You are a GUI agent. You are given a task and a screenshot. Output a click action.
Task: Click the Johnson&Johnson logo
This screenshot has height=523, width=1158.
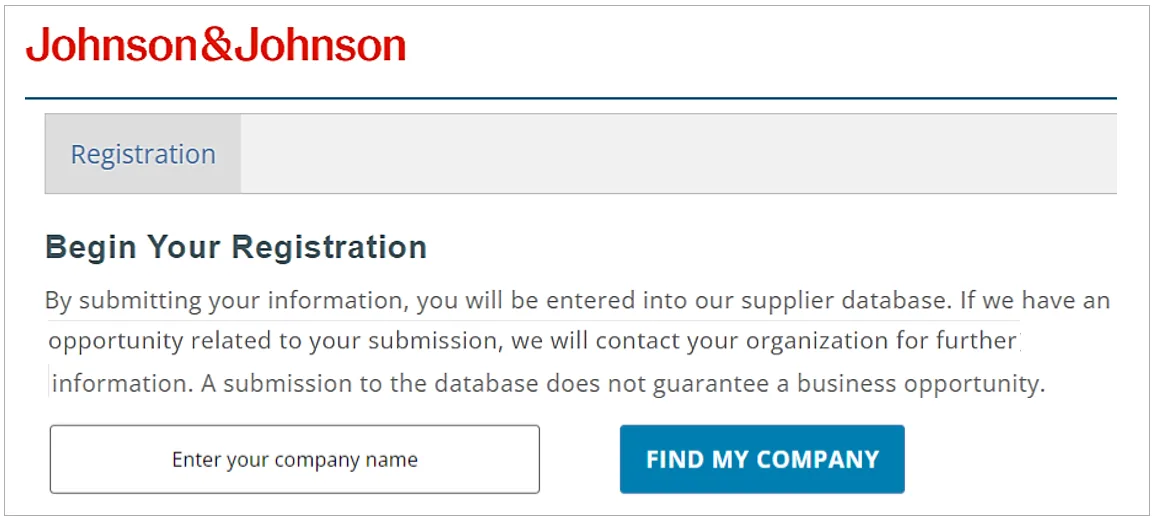tap(216, 46)
